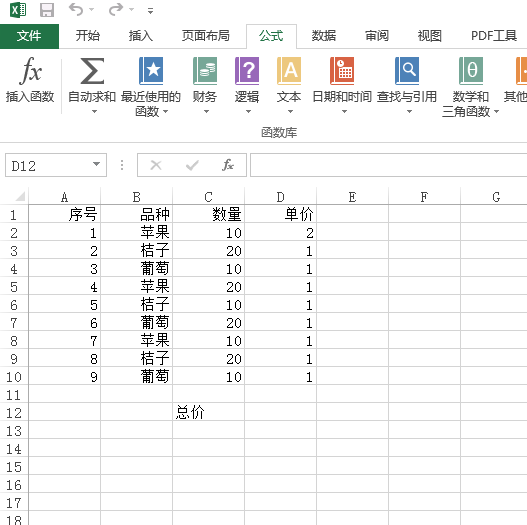This screenshot has height=525, width=527.
Task: Switch to the 数据 tab
Action: click(x=324, y=36)
